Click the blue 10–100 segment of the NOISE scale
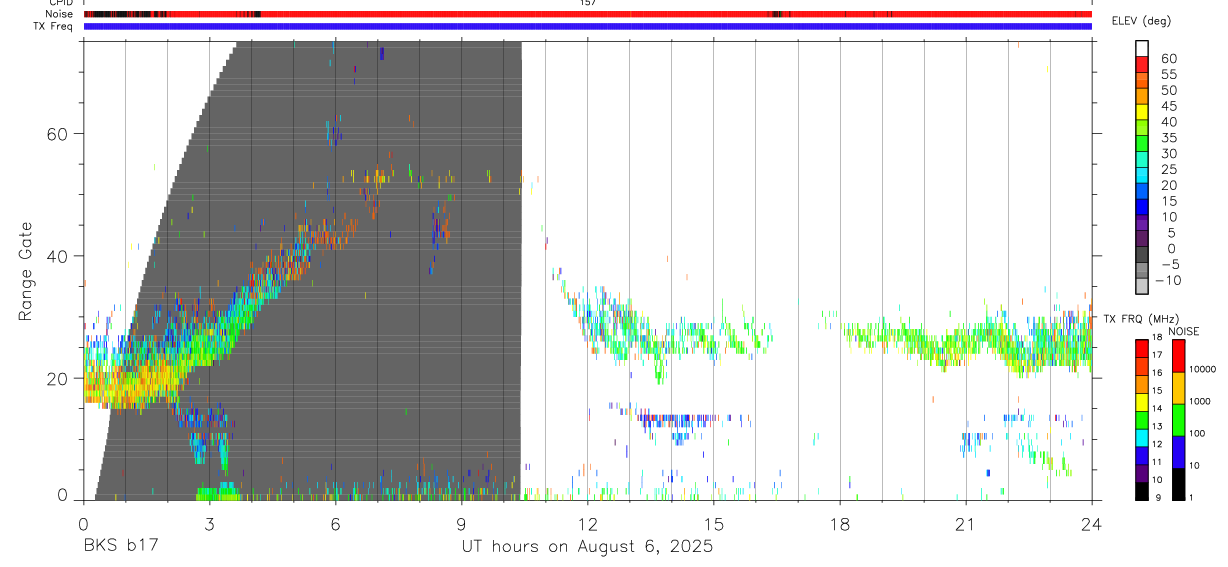The height and width of the screenshot is (567, 1228). 1179,452
